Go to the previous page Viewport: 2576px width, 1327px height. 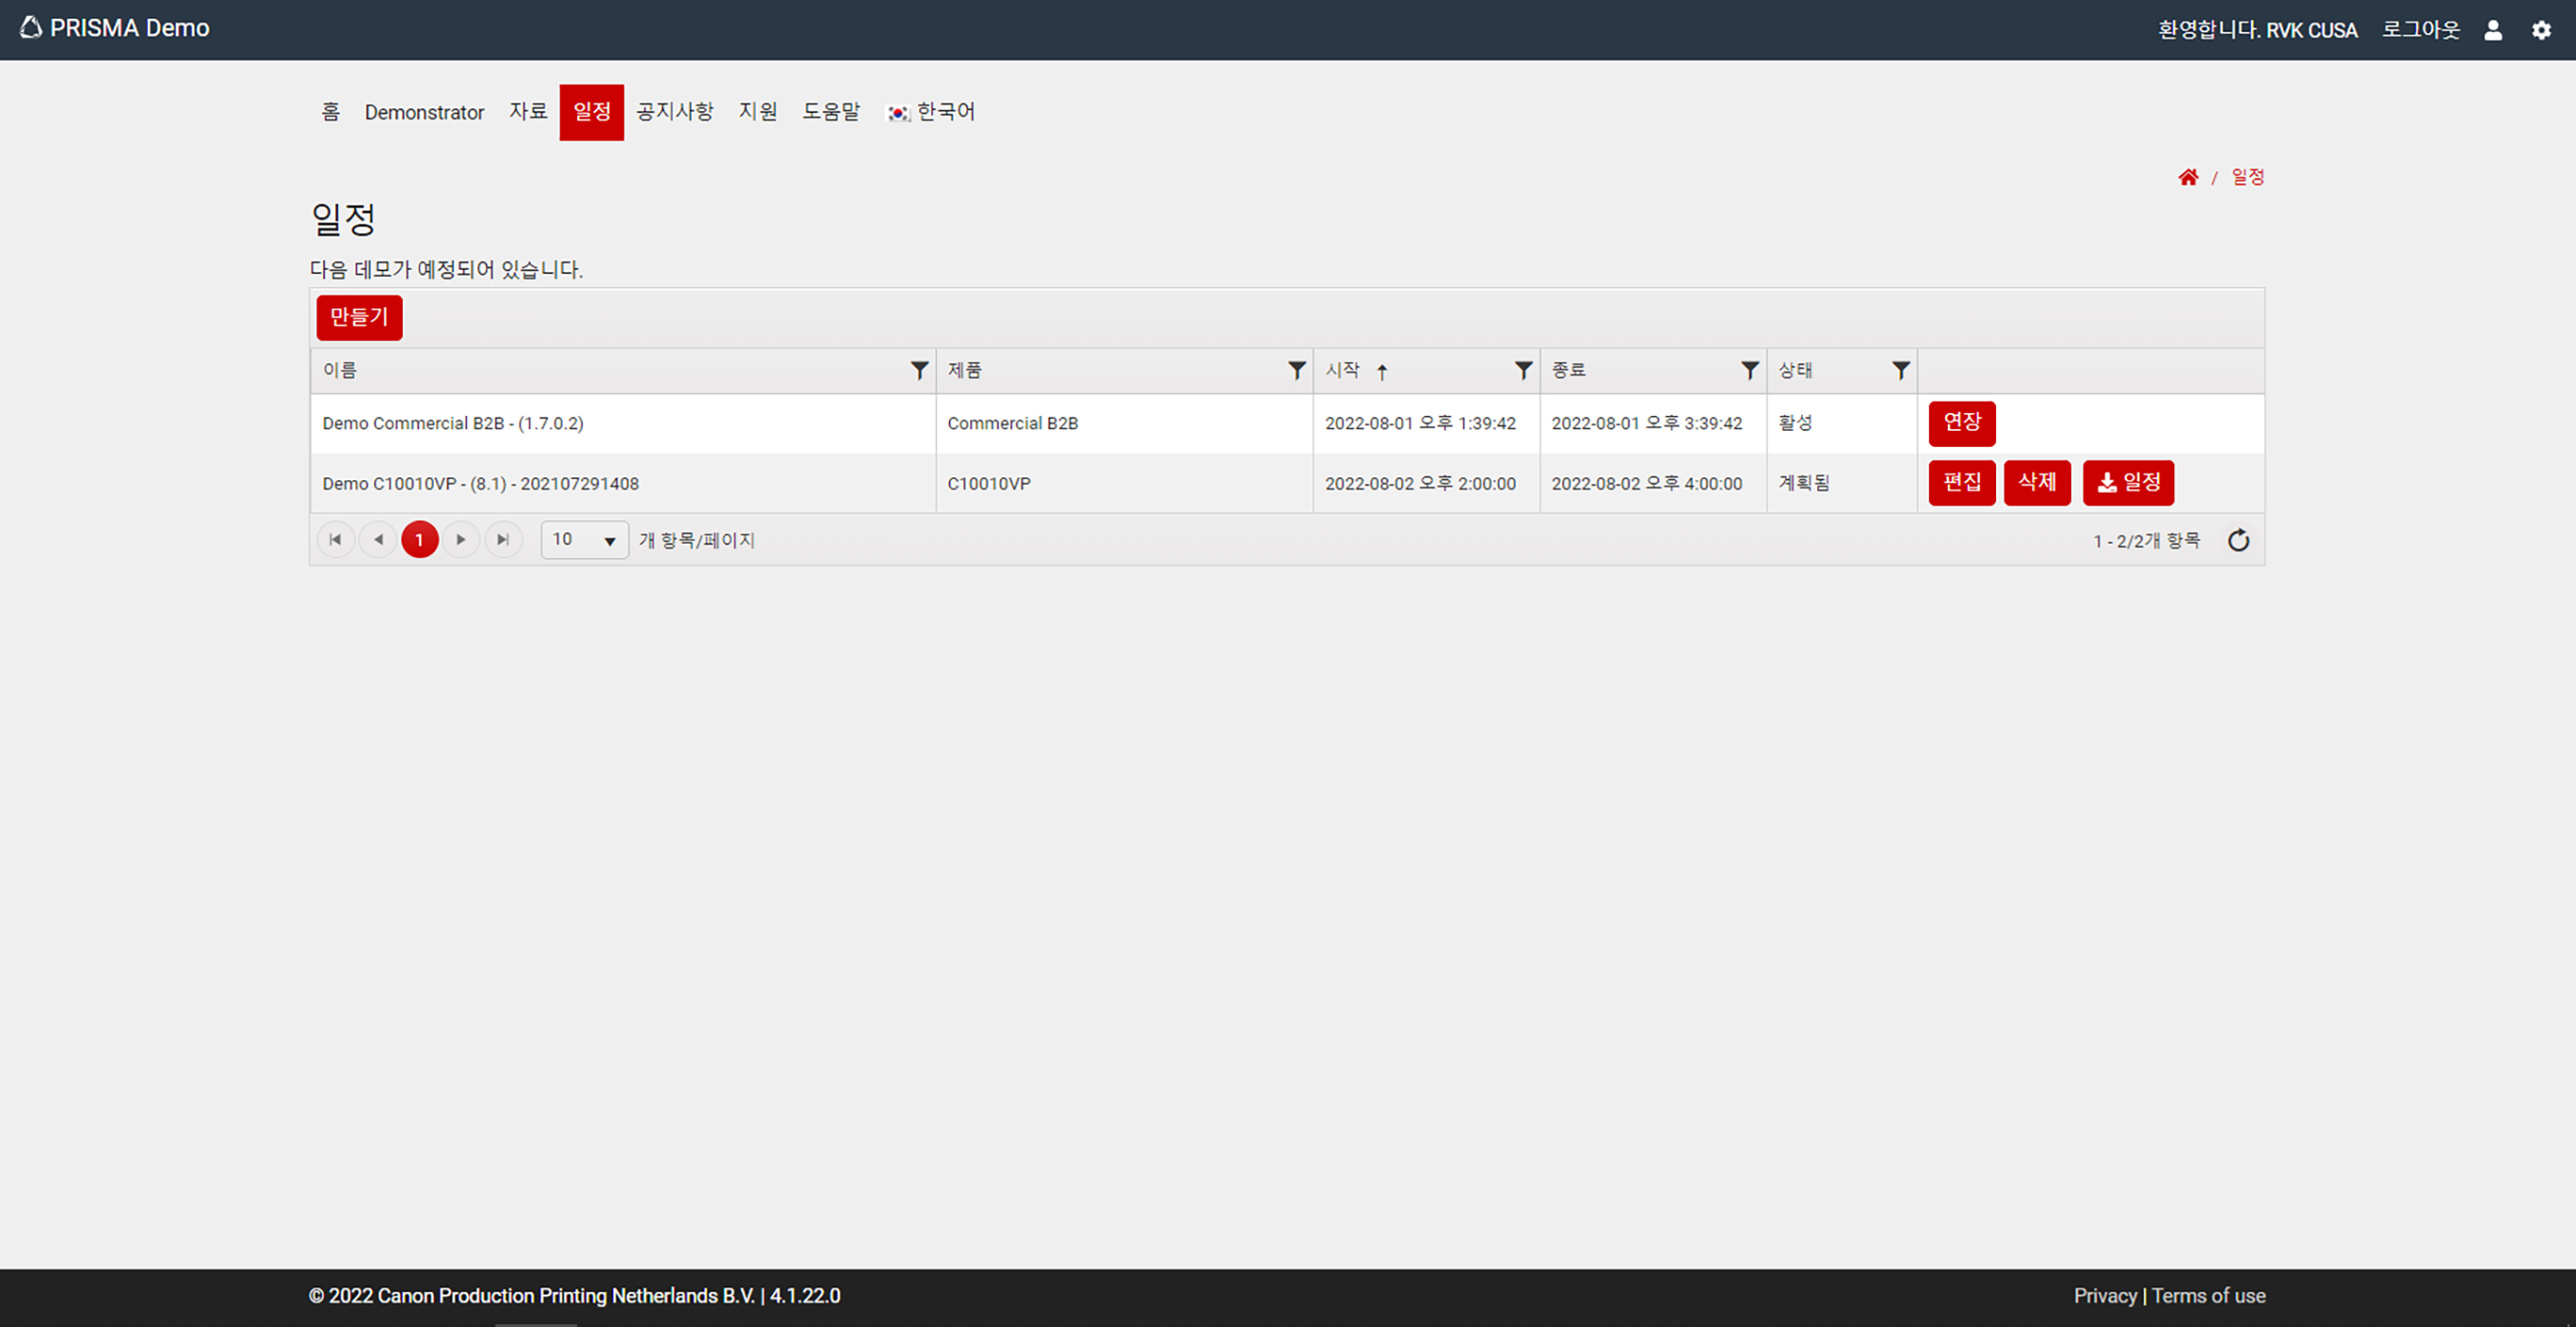coord(378,540)
